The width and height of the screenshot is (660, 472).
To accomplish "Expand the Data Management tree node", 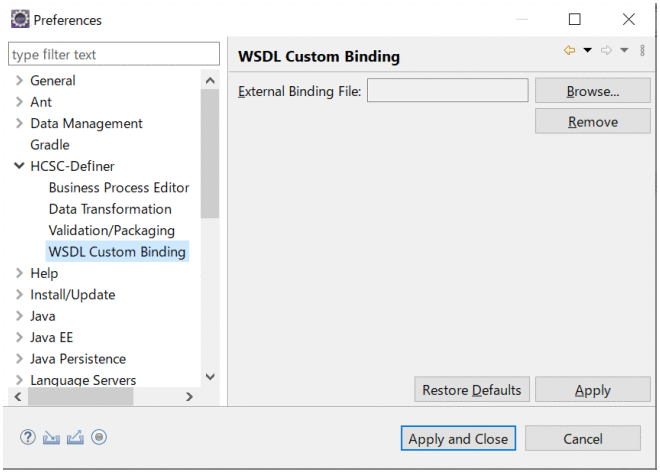I will [19, 124].
